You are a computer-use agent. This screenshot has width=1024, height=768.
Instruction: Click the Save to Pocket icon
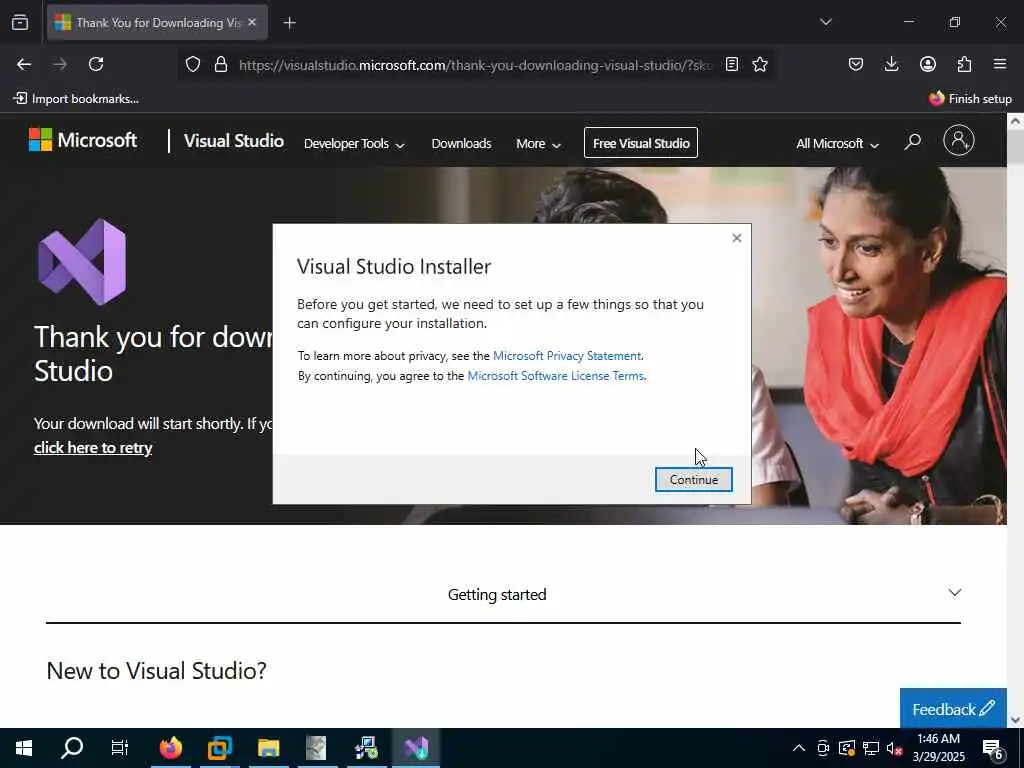point(856,64)
